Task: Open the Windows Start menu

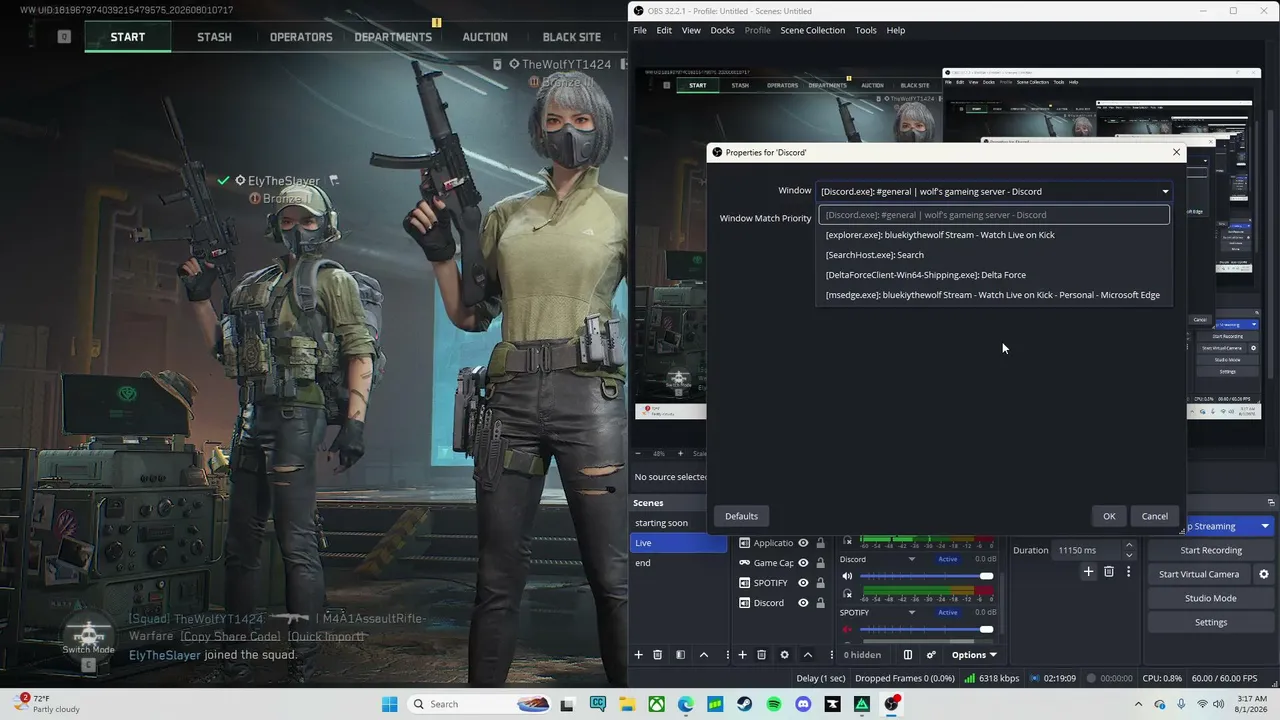Action: click(x=390, y=704)
